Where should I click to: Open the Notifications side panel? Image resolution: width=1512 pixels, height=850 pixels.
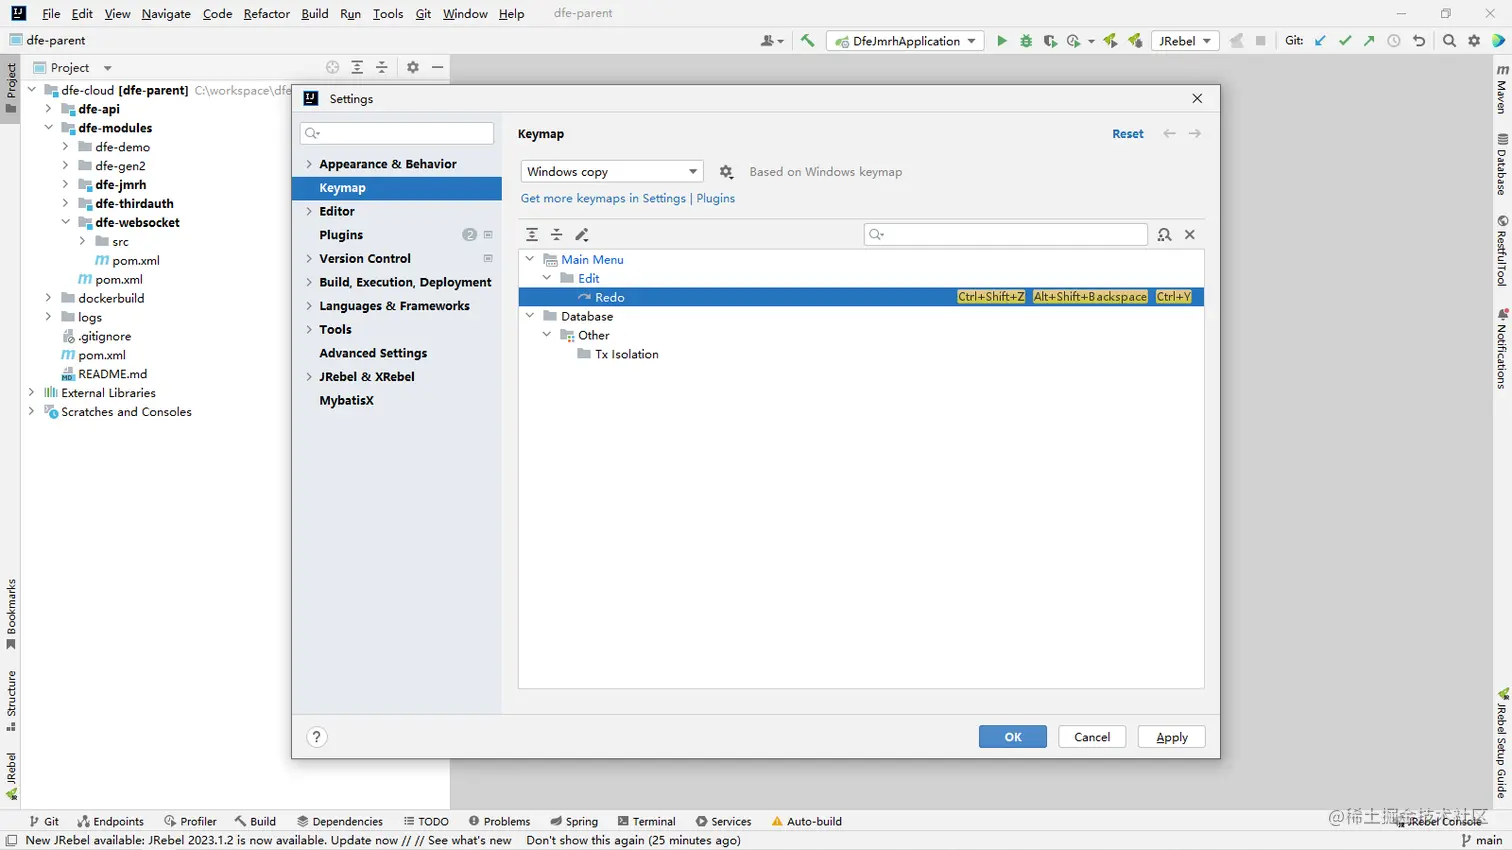(x=1502, y=349)
